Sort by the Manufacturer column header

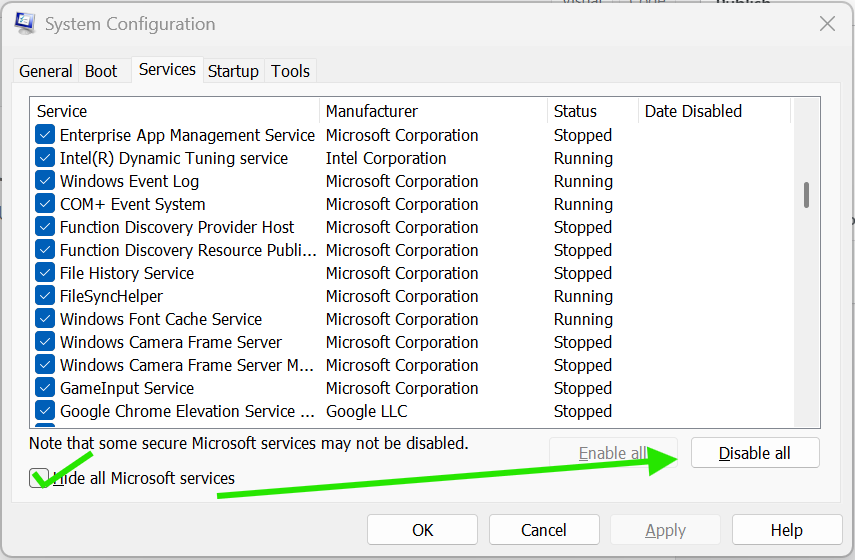(433, 111)
